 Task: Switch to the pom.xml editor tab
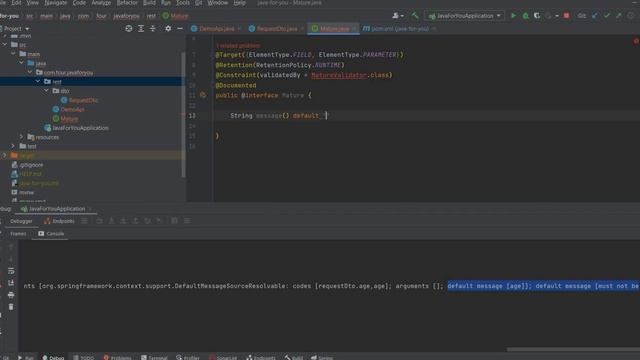pos(400,29)
